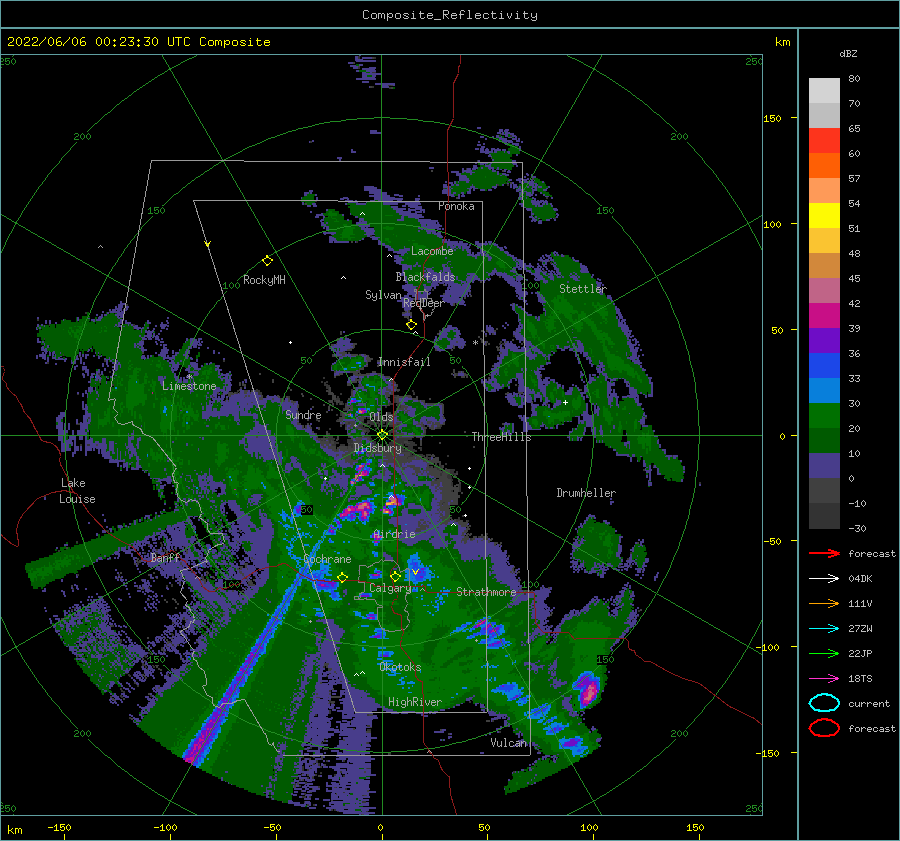Viewport: 900px width, 841px height.
Task: Click the cyan current ellipse icon
Action: coord(824,703)
